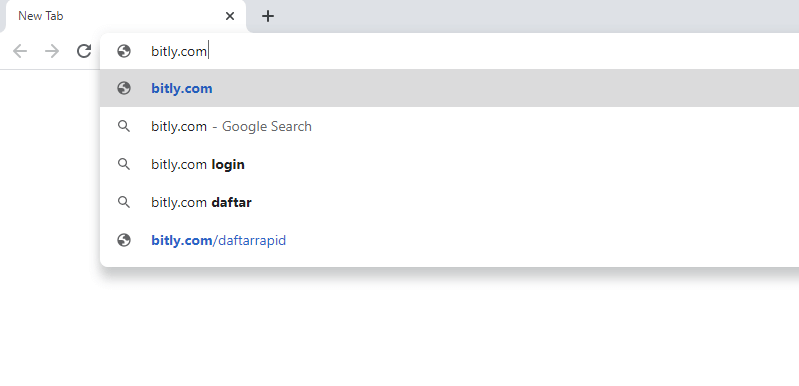Click magnifier icon beside bitly.com daftar
799x386 pixels.
pos(124,202)
